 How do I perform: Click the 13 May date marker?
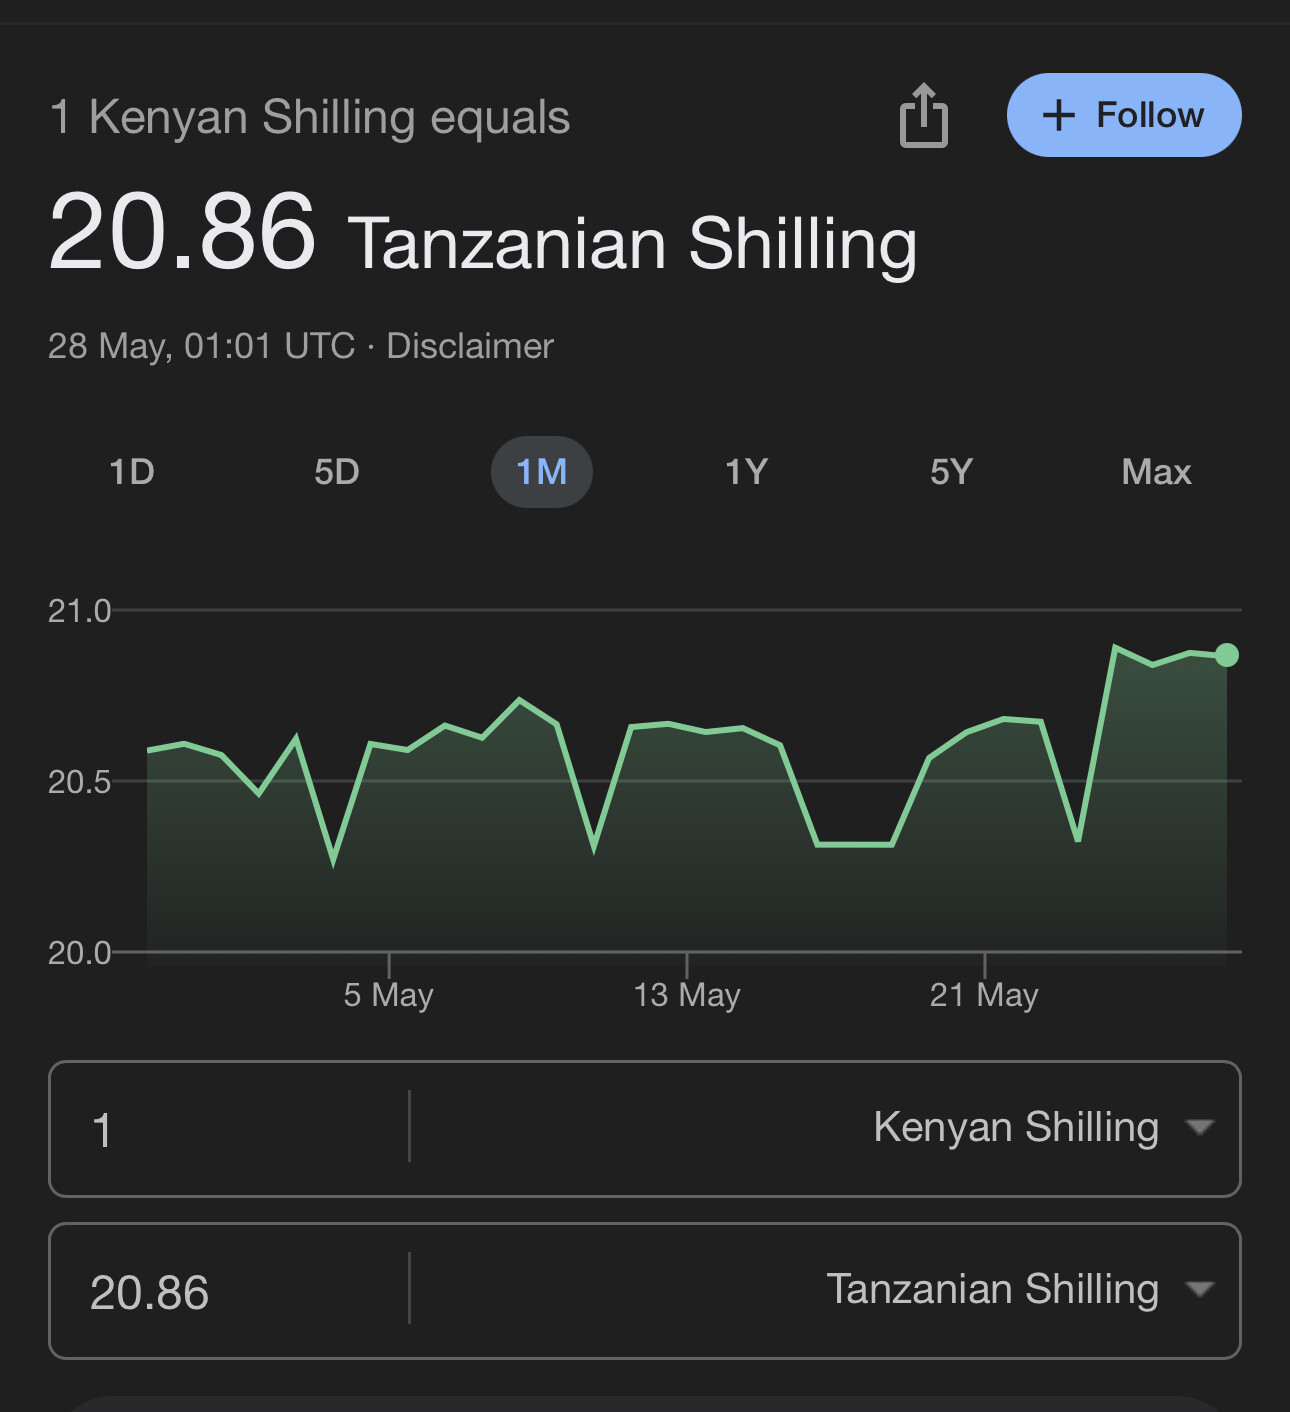point(687,995)
